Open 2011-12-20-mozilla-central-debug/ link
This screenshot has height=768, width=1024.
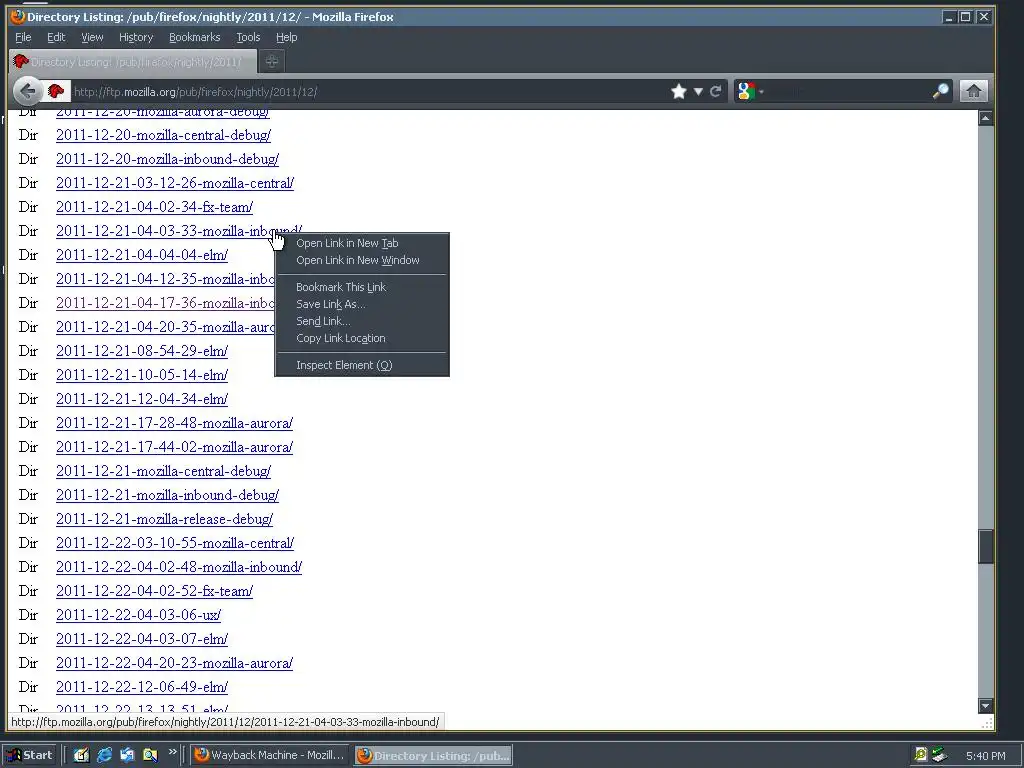163,135
